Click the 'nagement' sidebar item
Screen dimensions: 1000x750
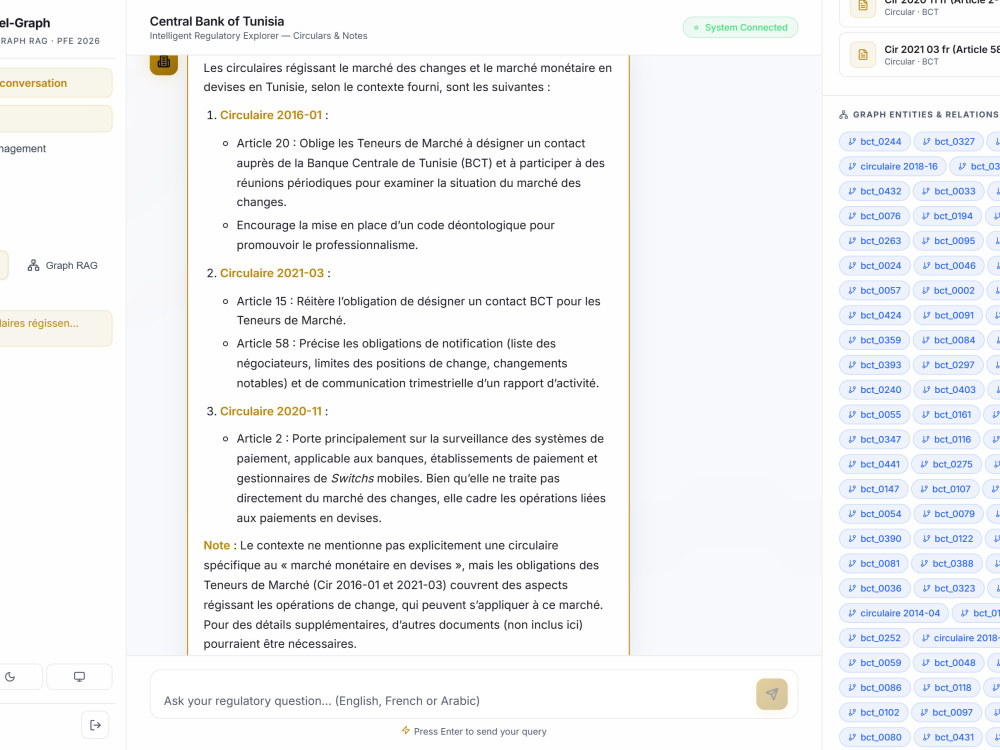[23, 149]
